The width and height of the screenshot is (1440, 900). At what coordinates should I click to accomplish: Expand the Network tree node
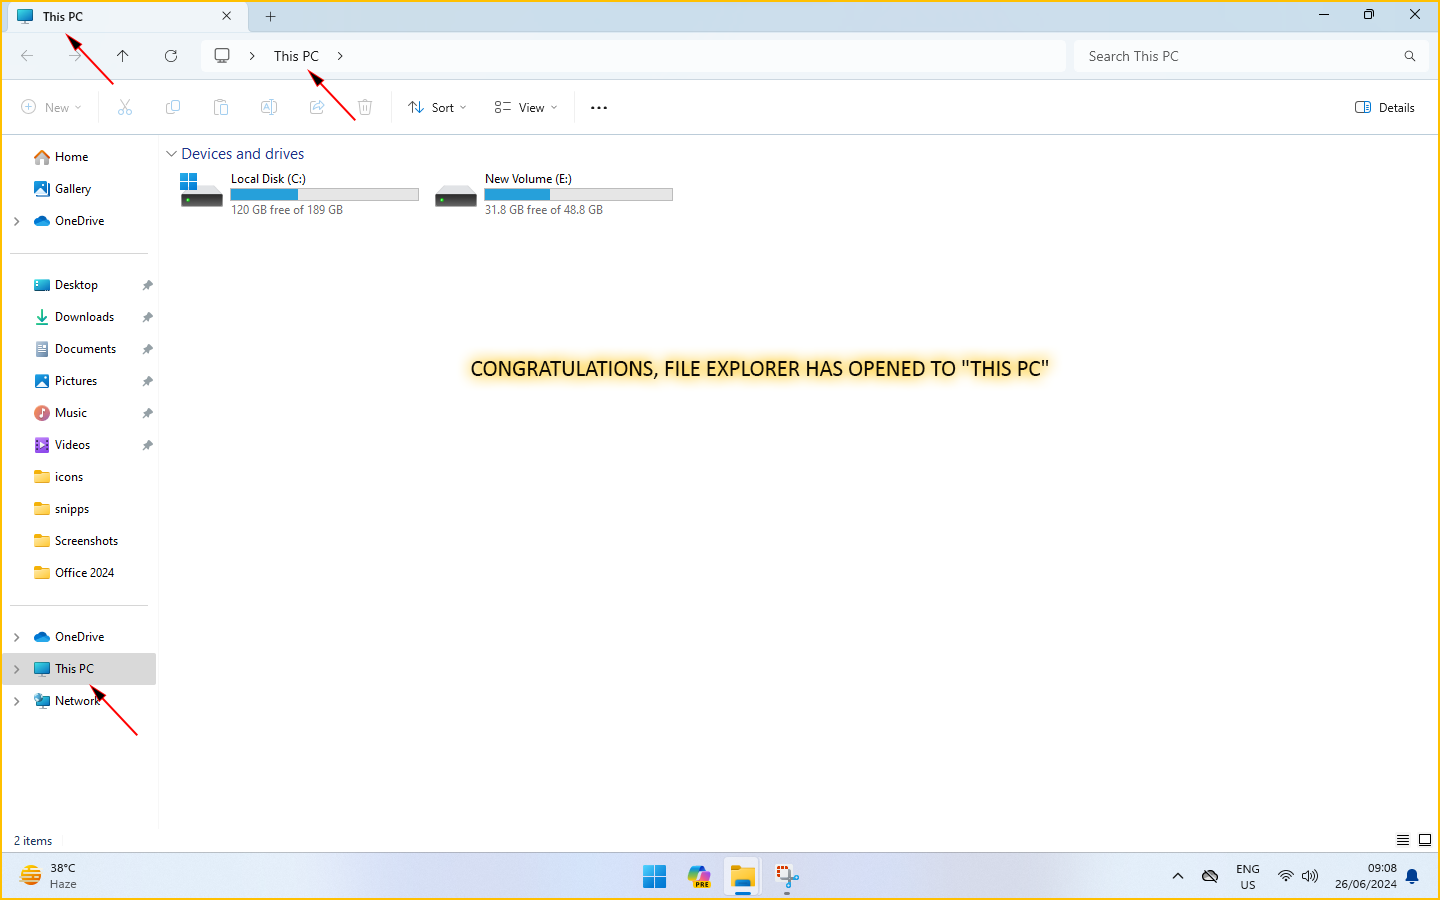tap(17, 701)
